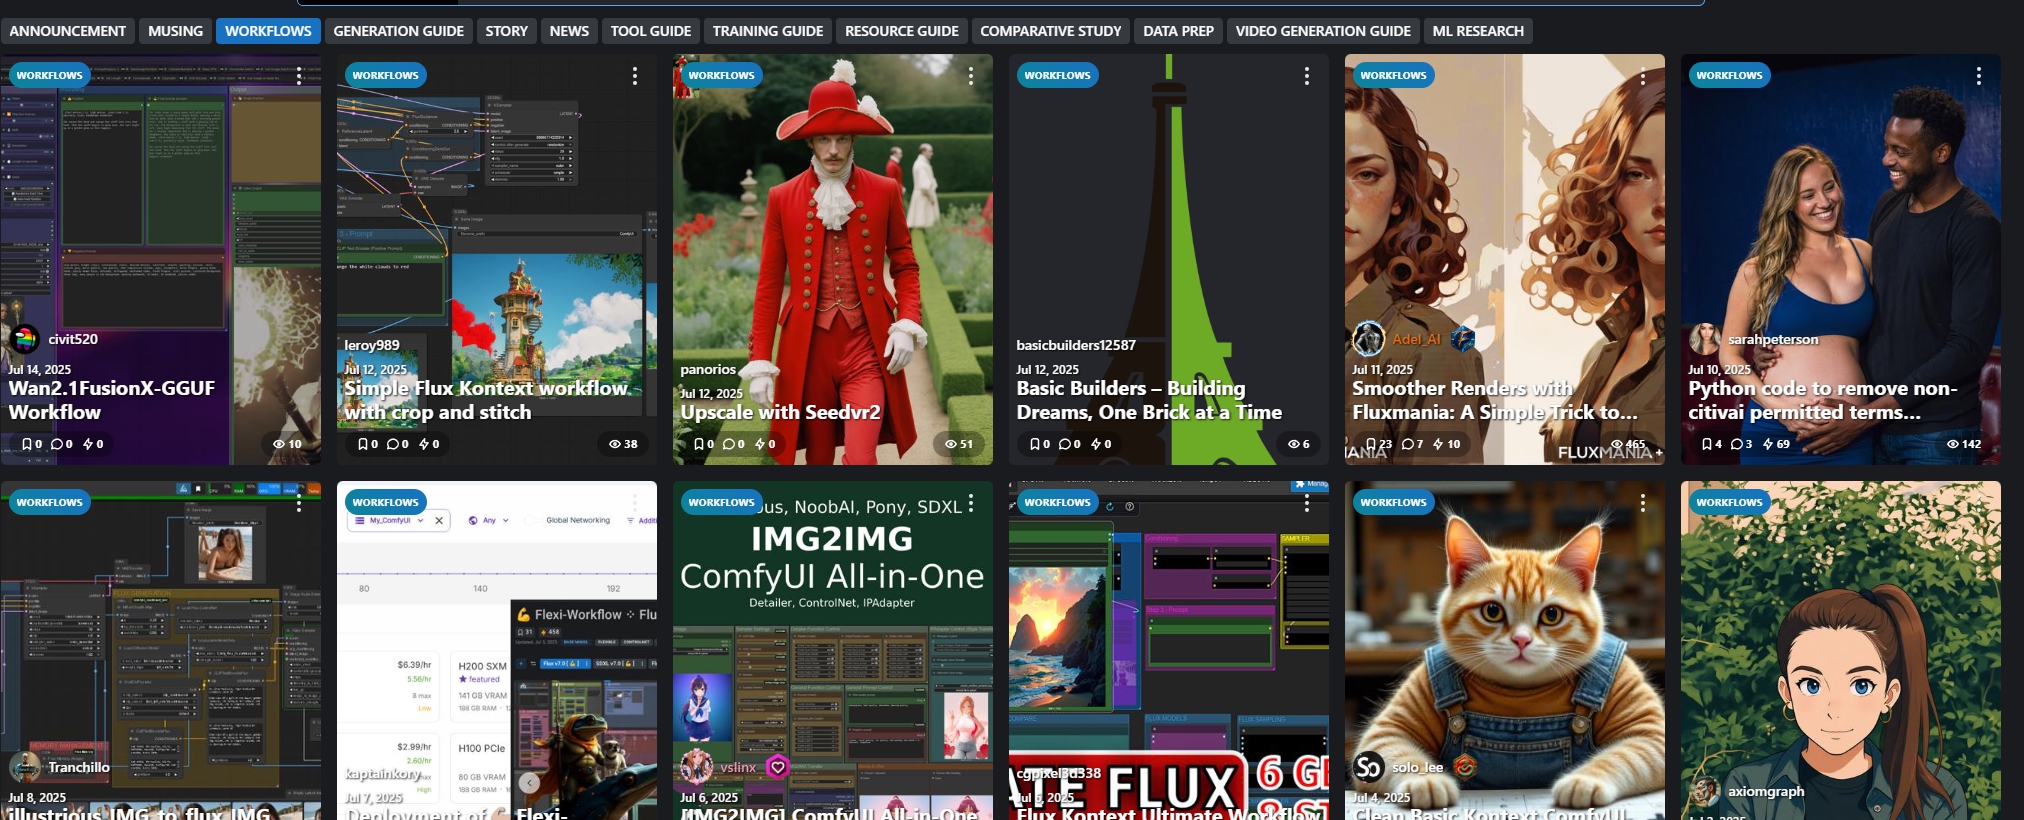2024x820 pixels.
Task: Switch to the NEWS tab
Action: (x=569, y=31)
